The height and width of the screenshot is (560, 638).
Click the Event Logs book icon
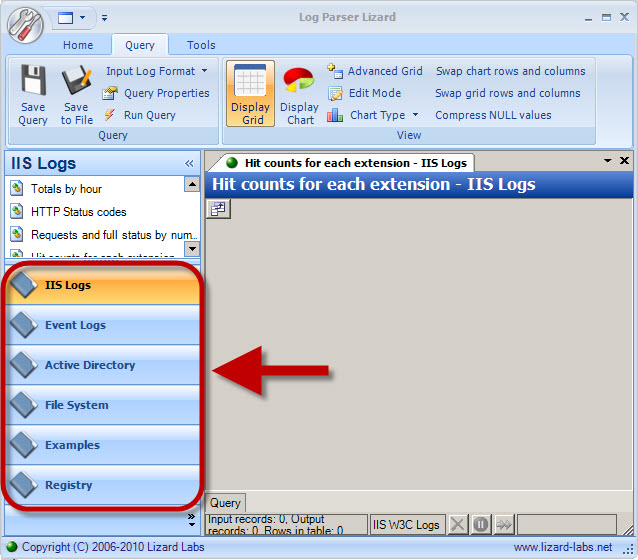point(24,325)
